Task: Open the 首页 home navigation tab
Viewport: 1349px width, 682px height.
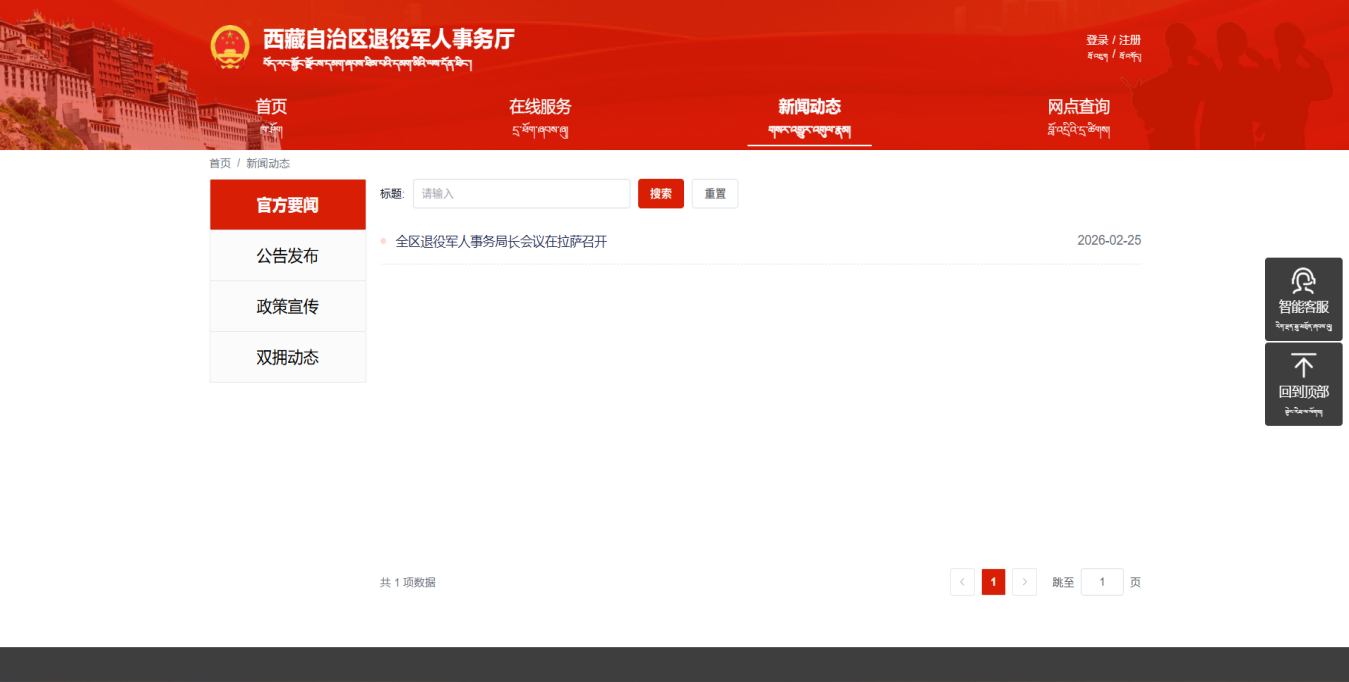Action: point(271,114)
